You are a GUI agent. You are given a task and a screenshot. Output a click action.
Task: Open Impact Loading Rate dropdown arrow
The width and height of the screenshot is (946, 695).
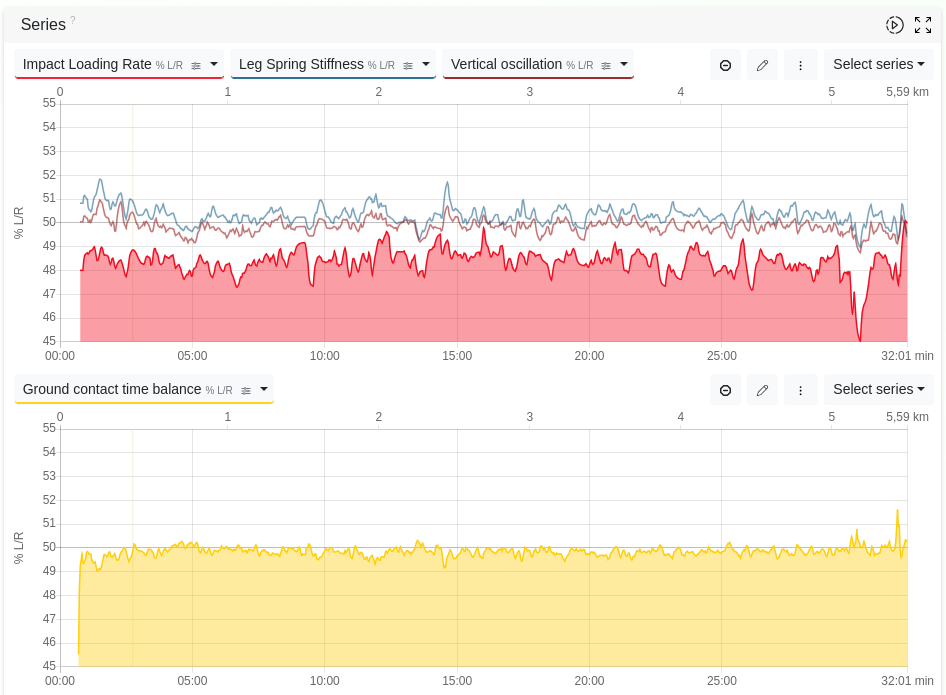pos(214,64)
